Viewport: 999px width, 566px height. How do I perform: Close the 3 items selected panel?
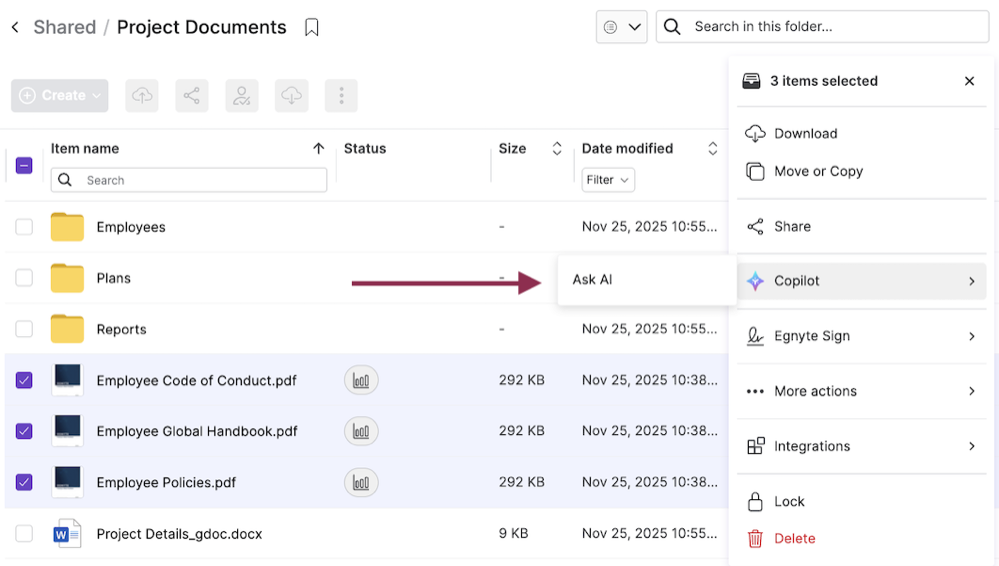pyautogui.click(x=970, y=81)
